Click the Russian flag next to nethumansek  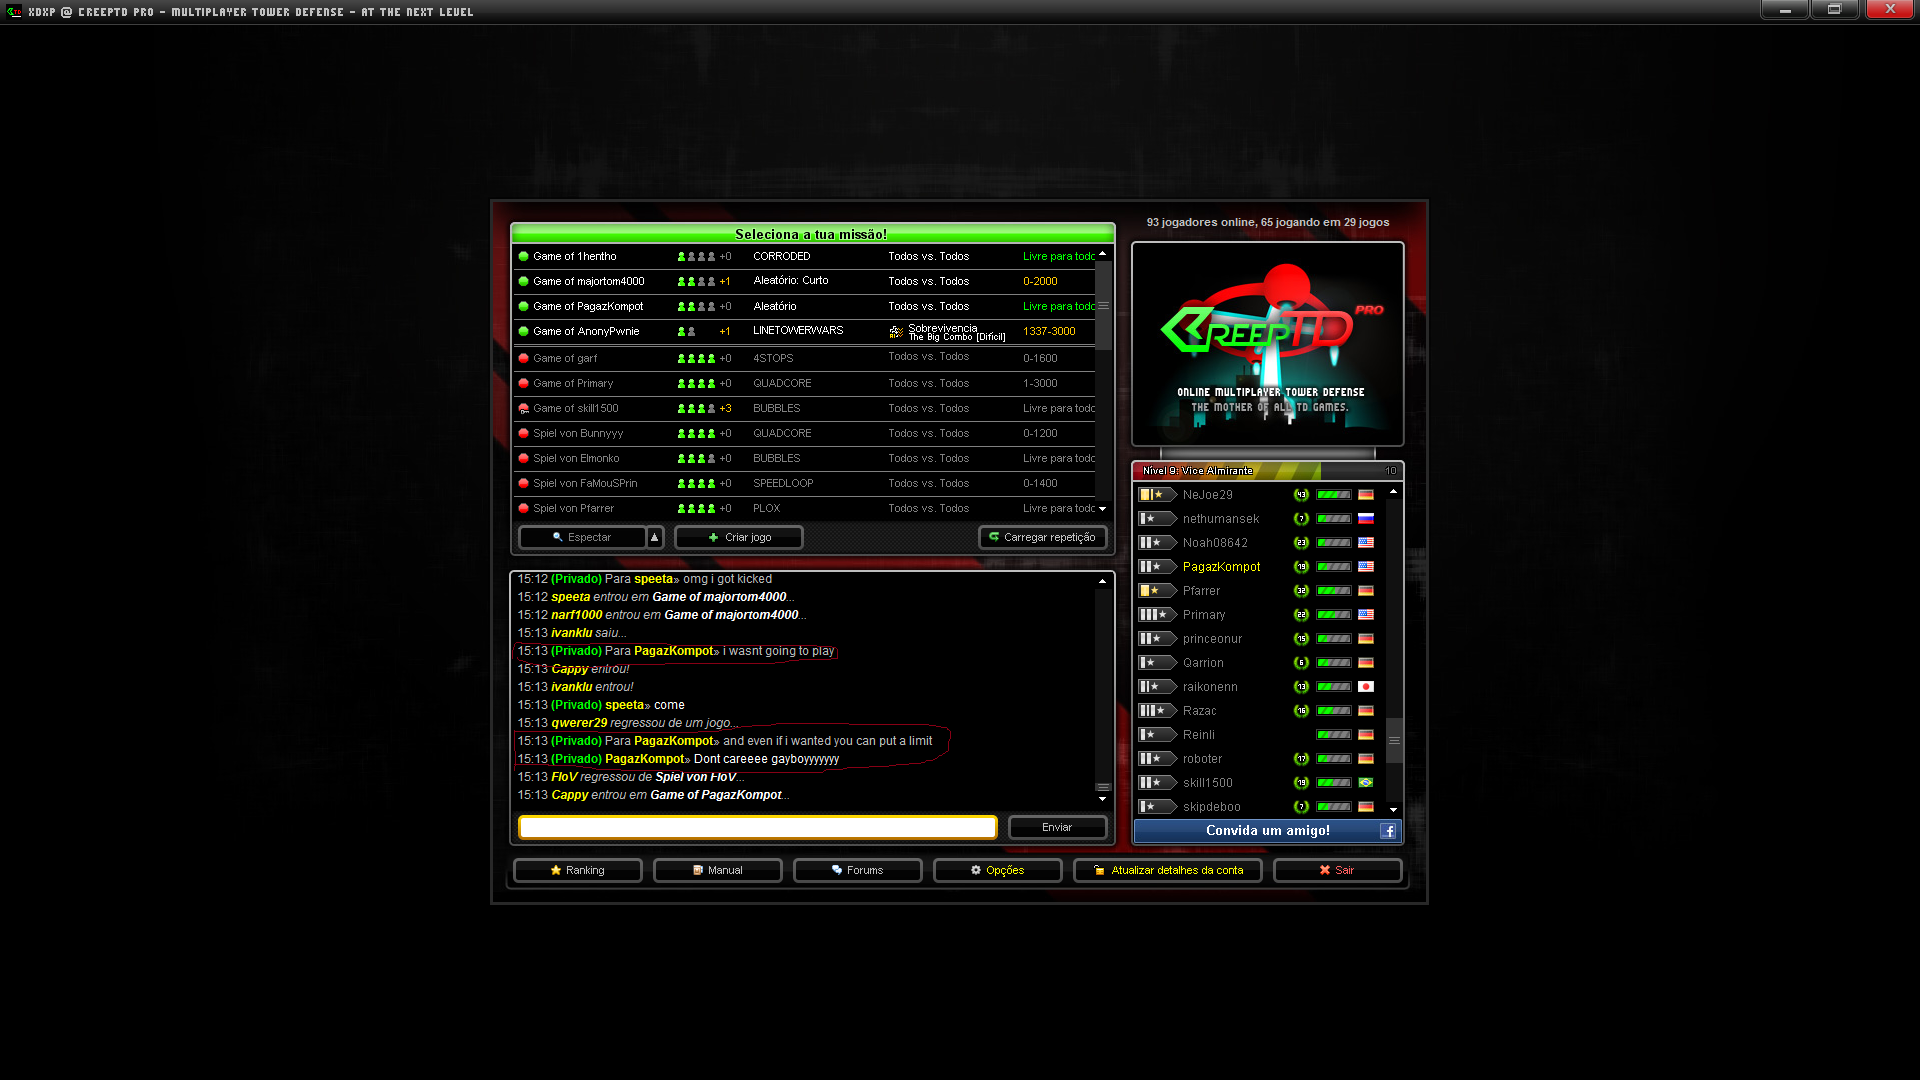pyautogui.click(x=1366, y=519)
